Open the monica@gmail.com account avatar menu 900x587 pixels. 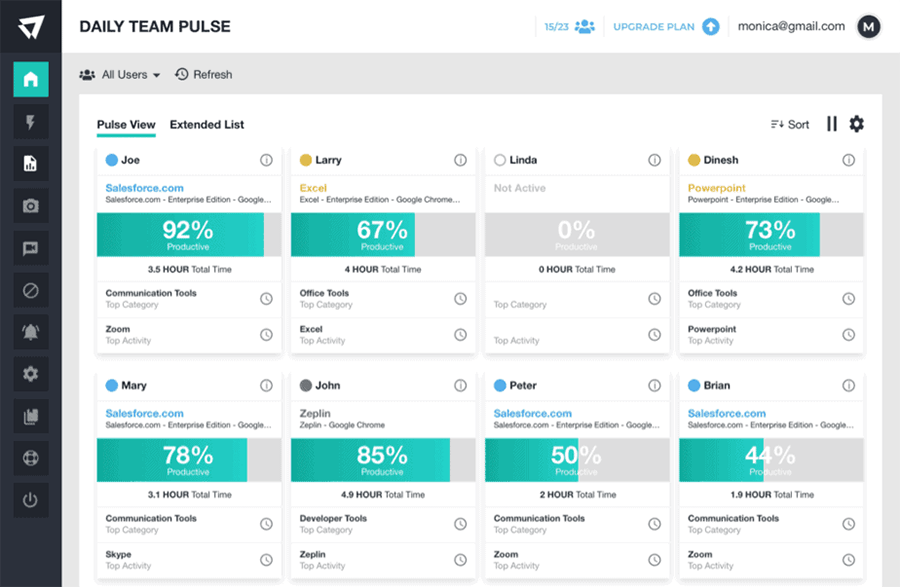tap(868, 27)
